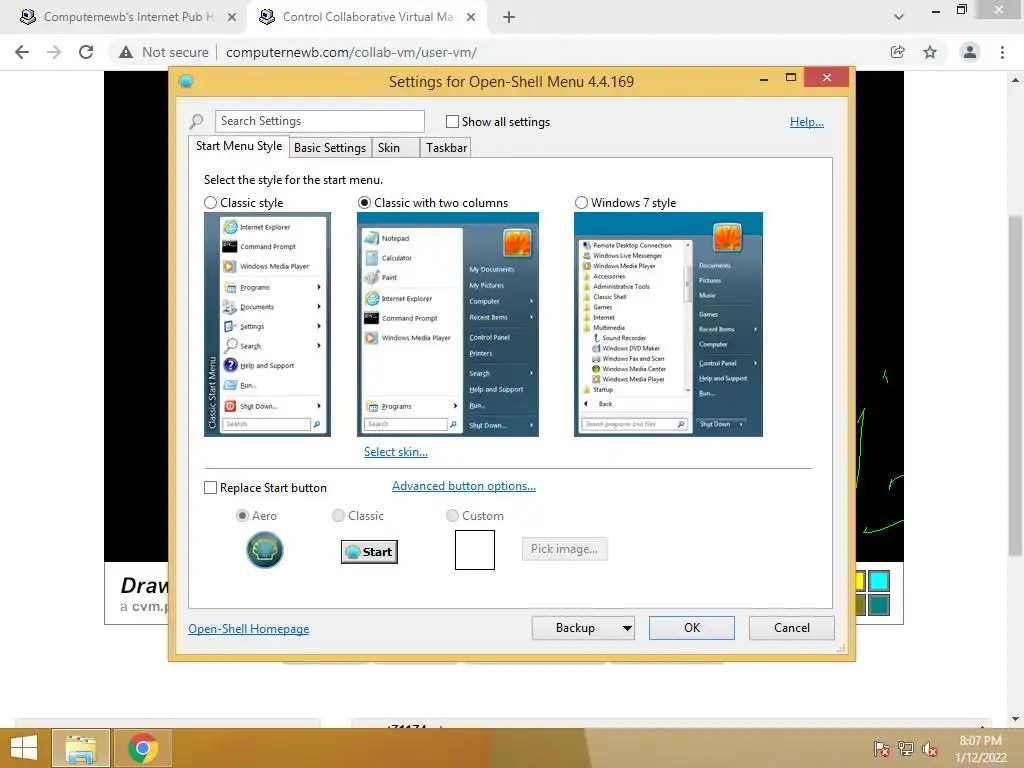Close the Computernewb's Internet Pub tab
The height and width of the screenshot is (768, 1024).
click(x=232, y=18)
